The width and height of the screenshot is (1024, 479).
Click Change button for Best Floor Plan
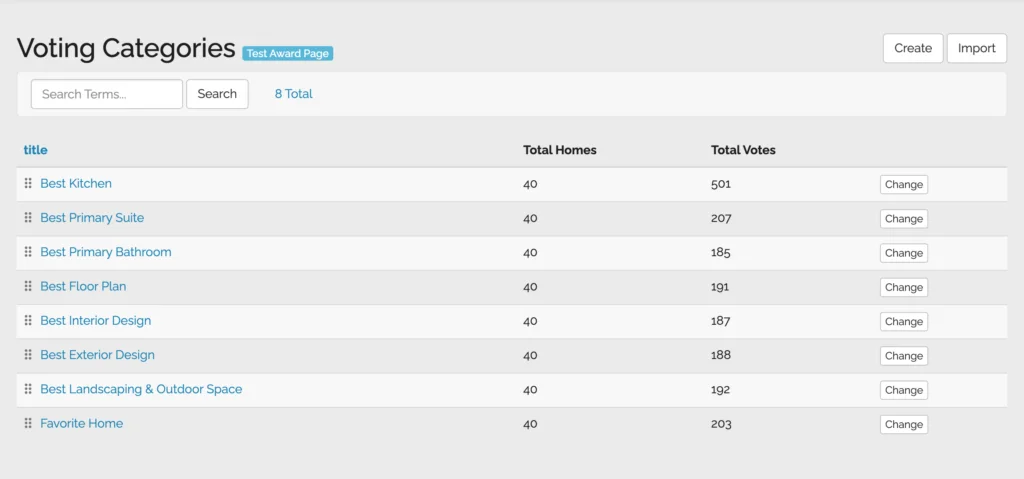(904, 288)
